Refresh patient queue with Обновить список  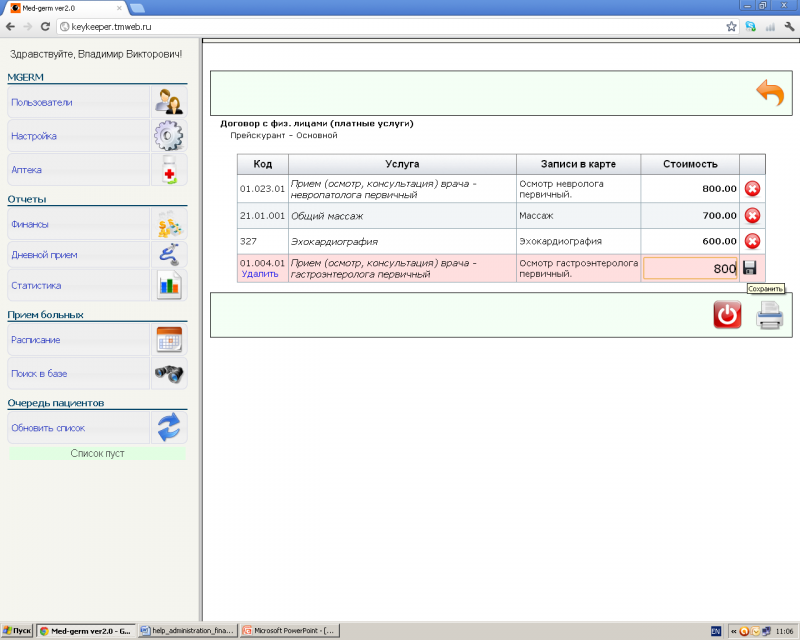click(78, 428)
